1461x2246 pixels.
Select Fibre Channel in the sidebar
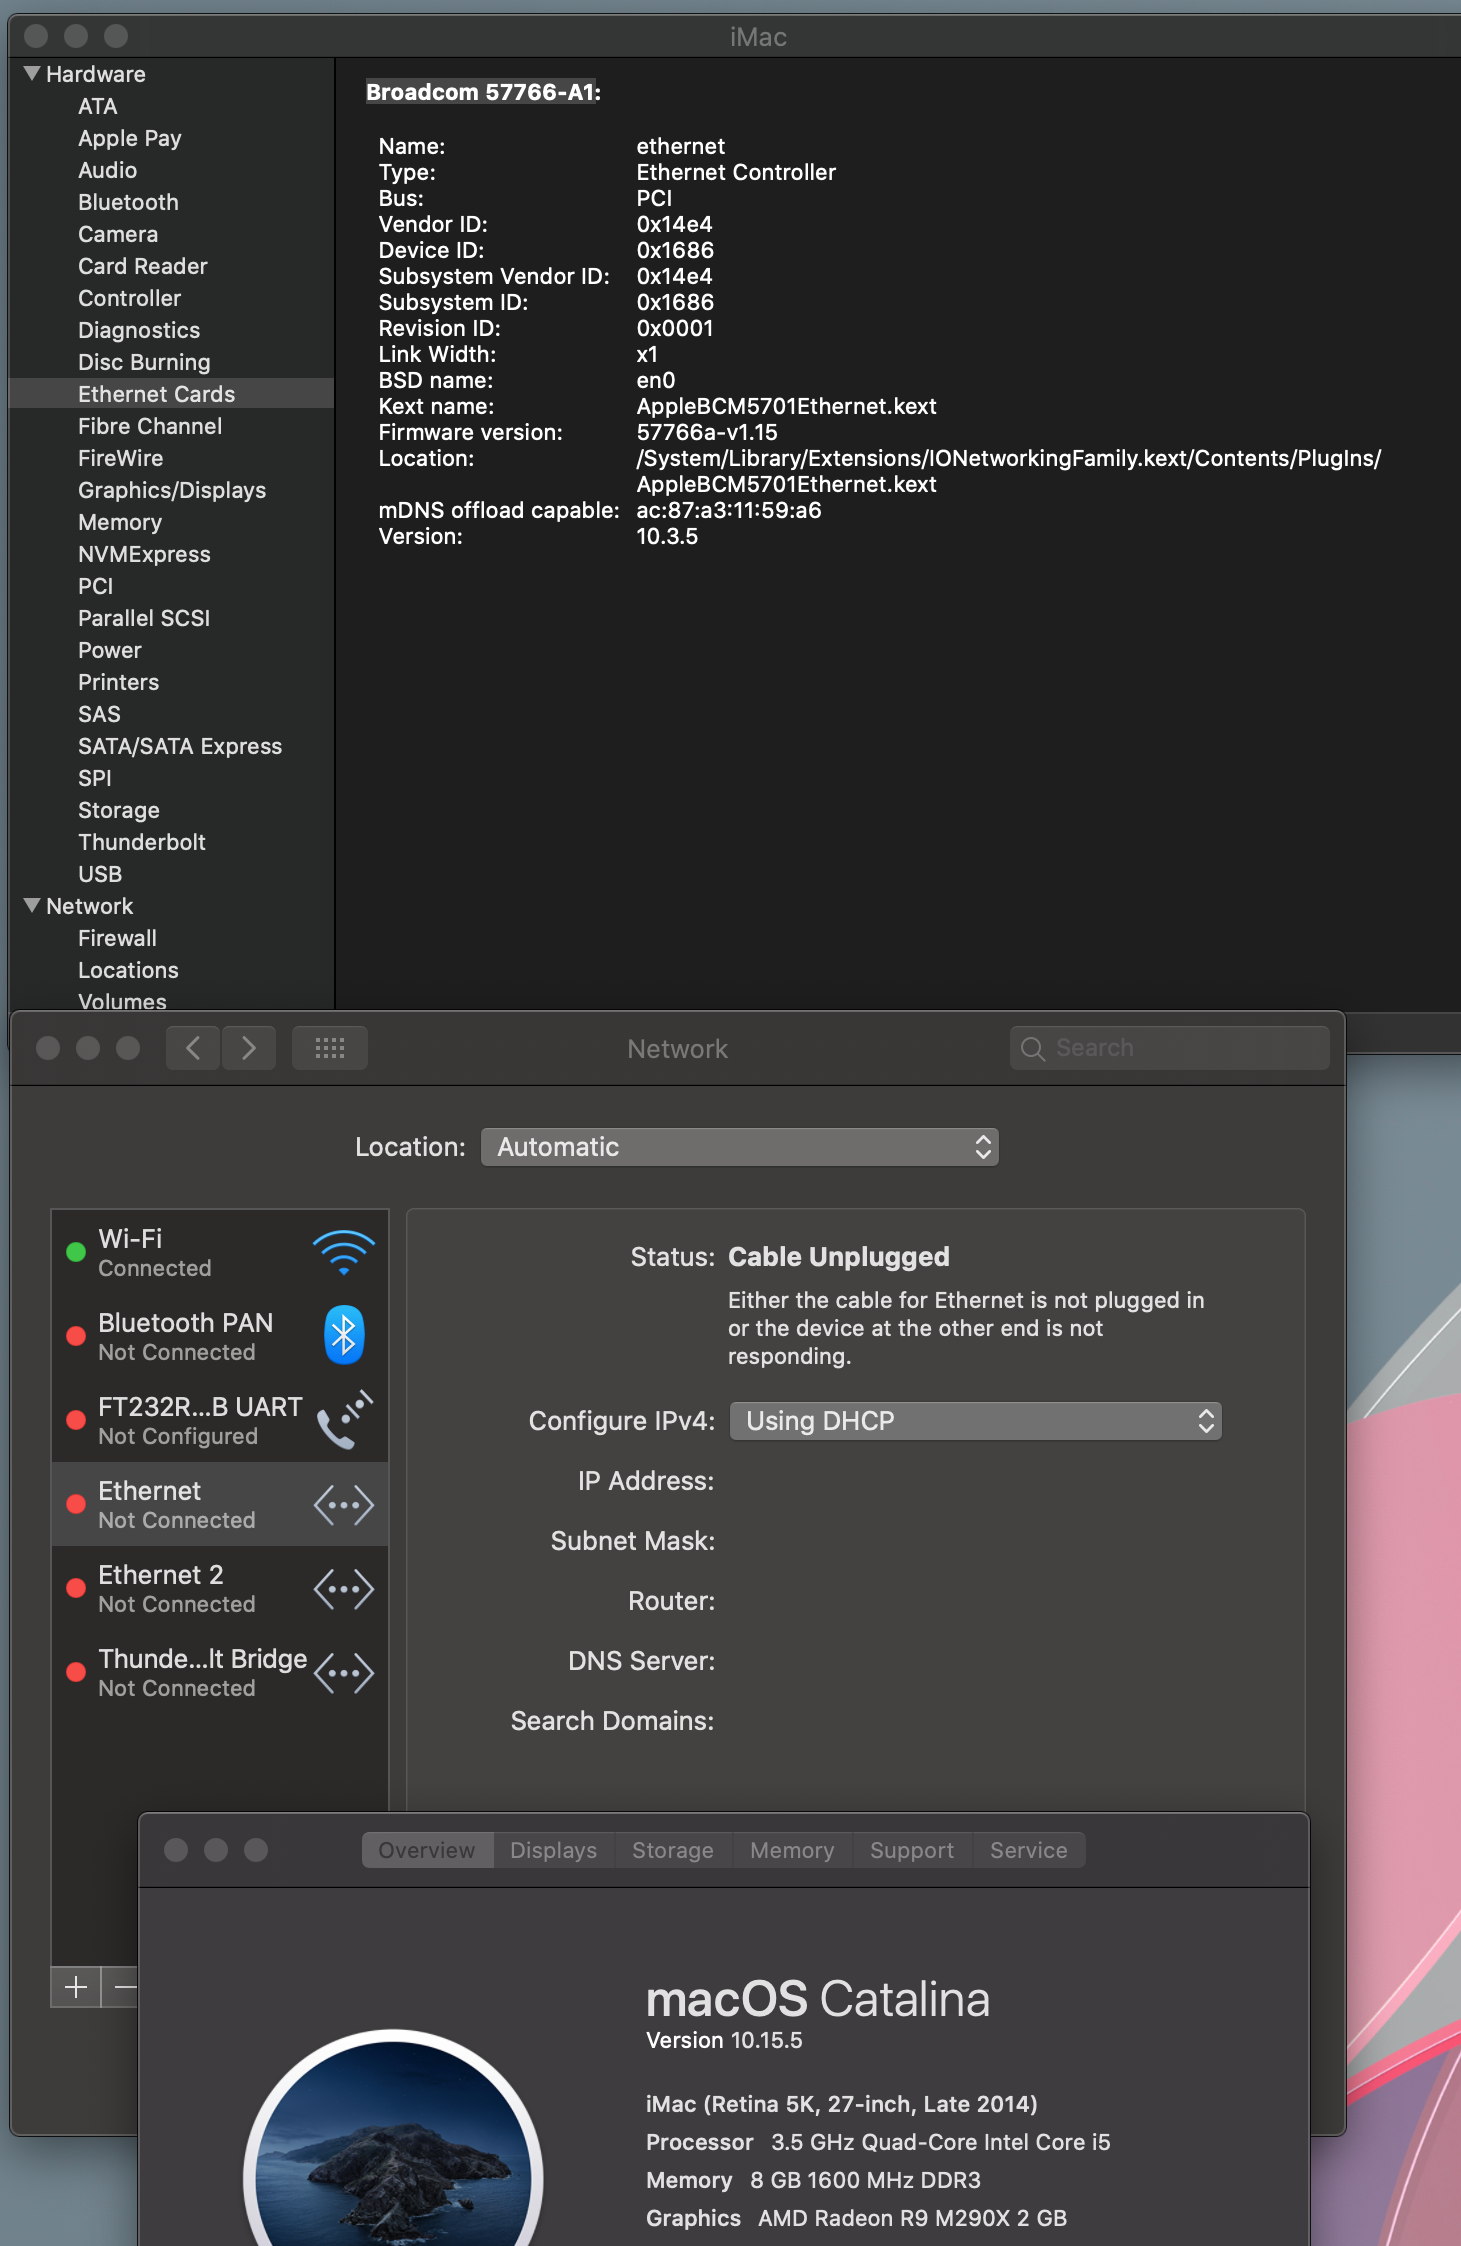tap(172, 426)
